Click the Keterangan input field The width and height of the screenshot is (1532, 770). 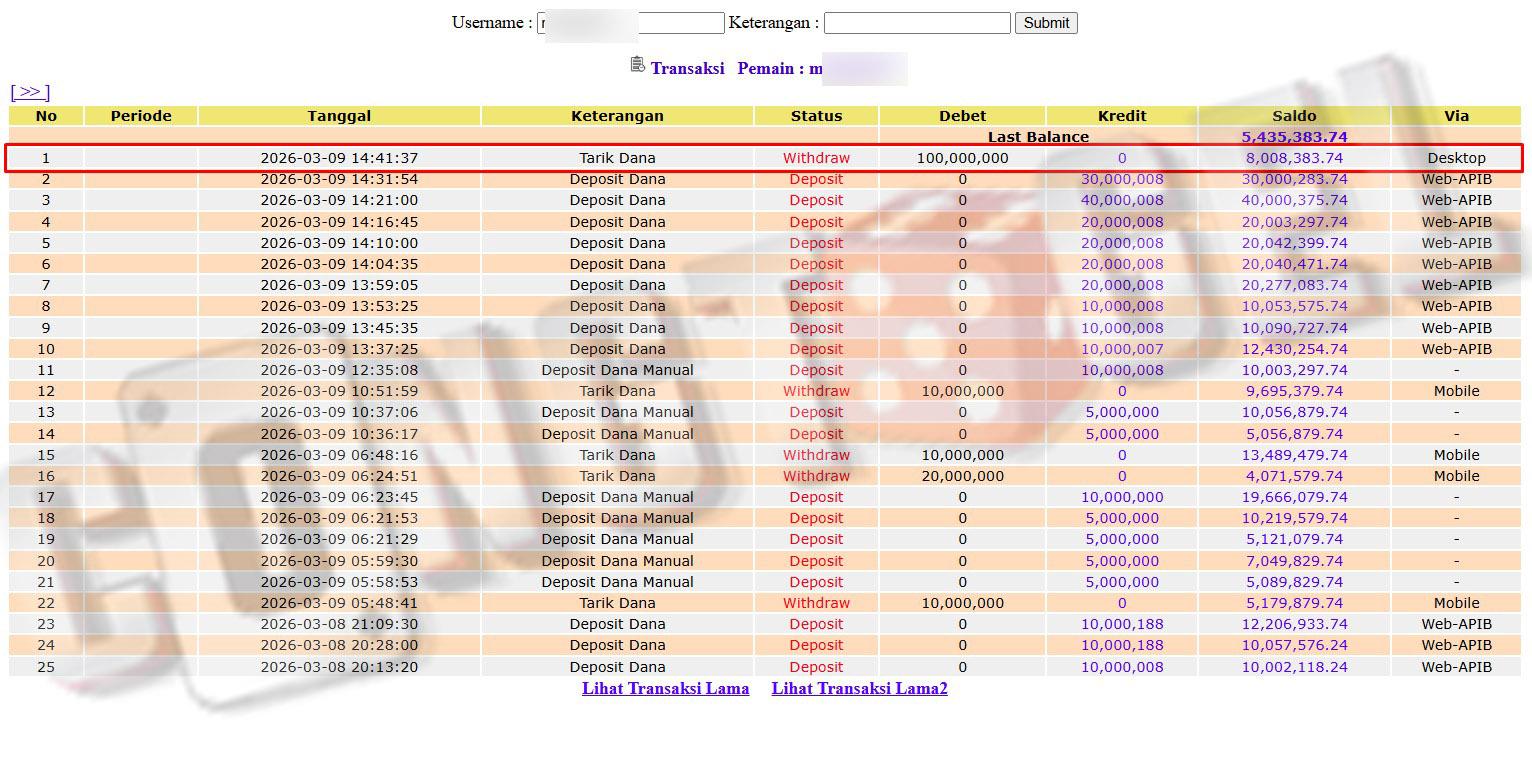[x=916, y=23]
